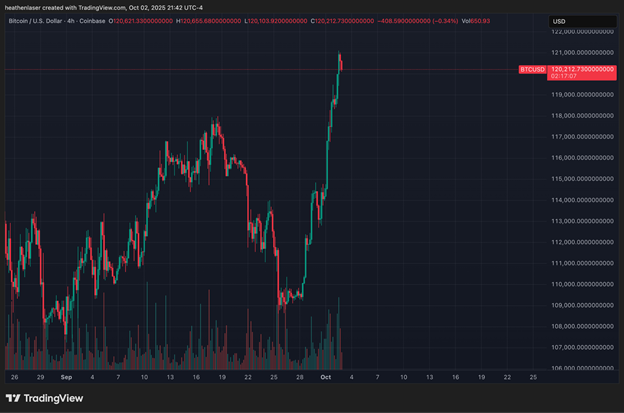Click the 106,000 price axis label
The width and height of the screenshot is (624, 413).
pyautogui.click(x=581, y=368)
